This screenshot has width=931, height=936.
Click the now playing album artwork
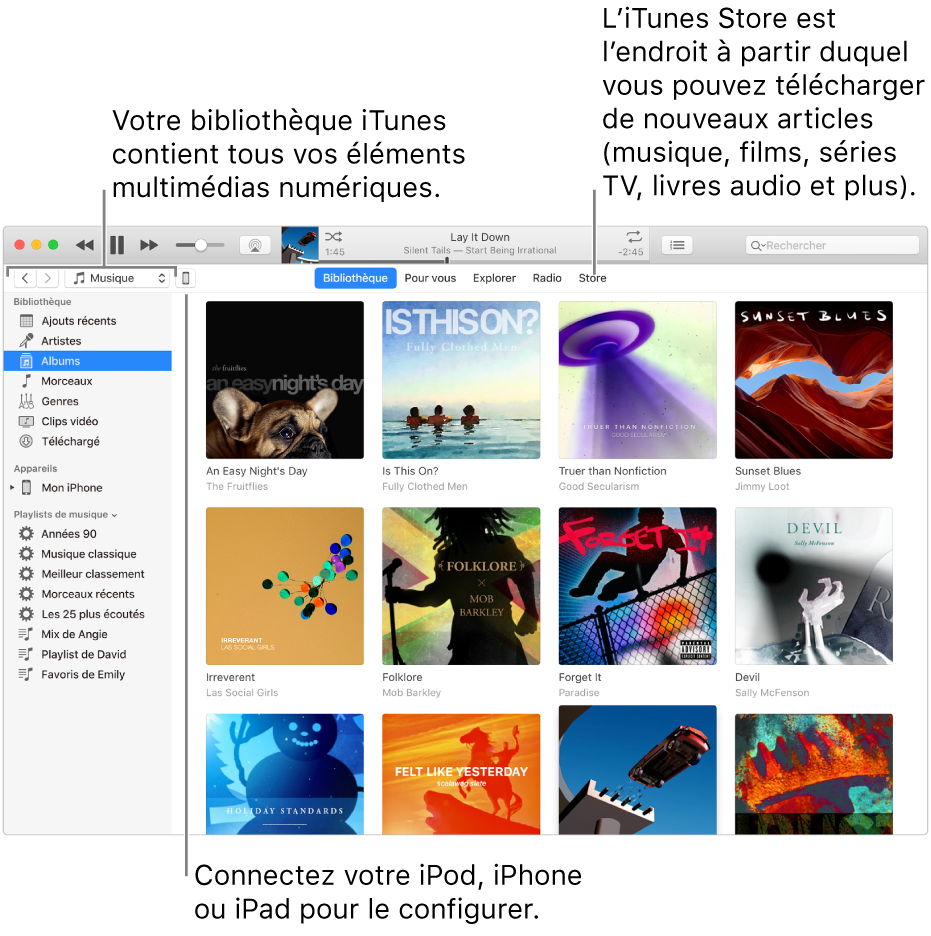click(x=300, y=245)
